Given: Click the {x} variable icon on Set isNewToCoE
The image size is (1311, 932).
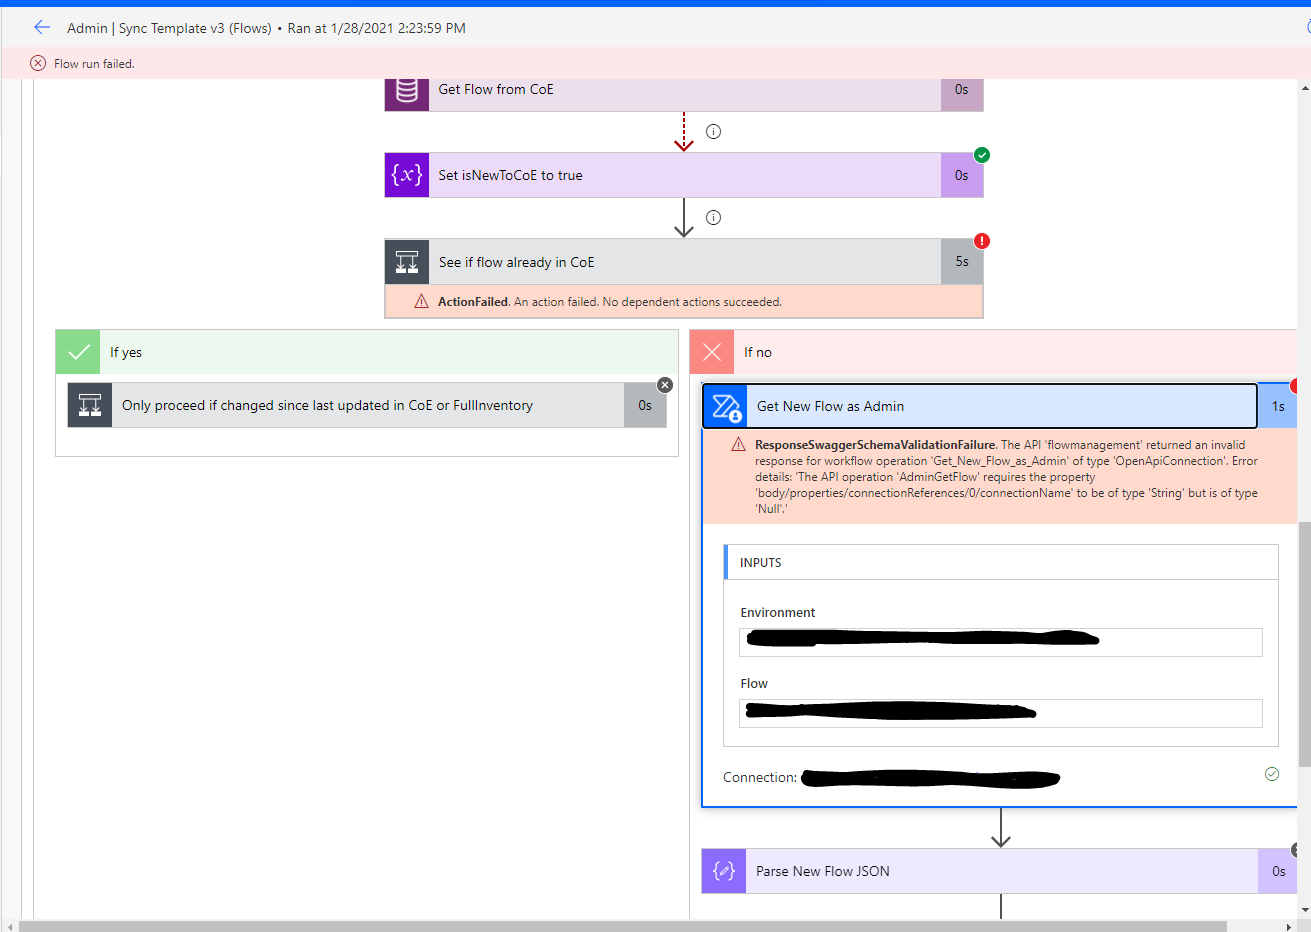Looking at the screenshot, I should (406, 175).
